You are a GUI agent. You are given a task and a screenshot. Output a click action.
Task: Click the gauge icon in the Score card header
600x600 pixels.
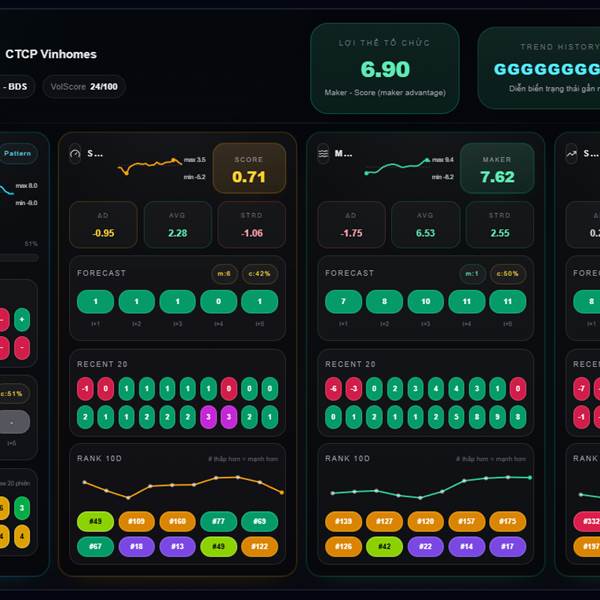click(x=75, y=153)
